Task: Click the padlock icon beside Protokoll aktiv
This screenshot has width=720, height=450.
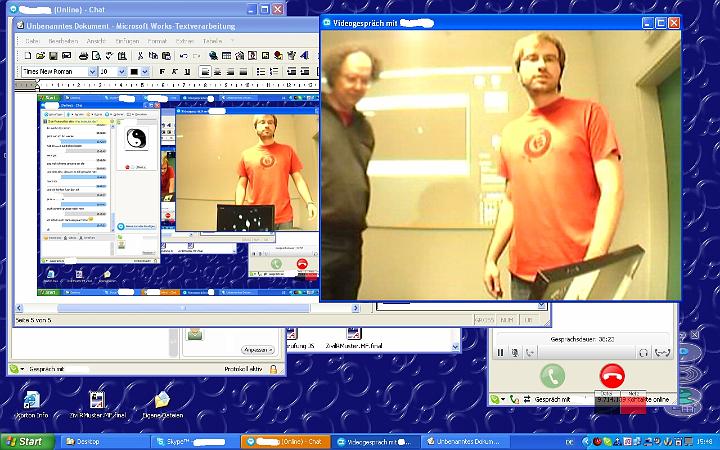Action: [x=273, y=369]
